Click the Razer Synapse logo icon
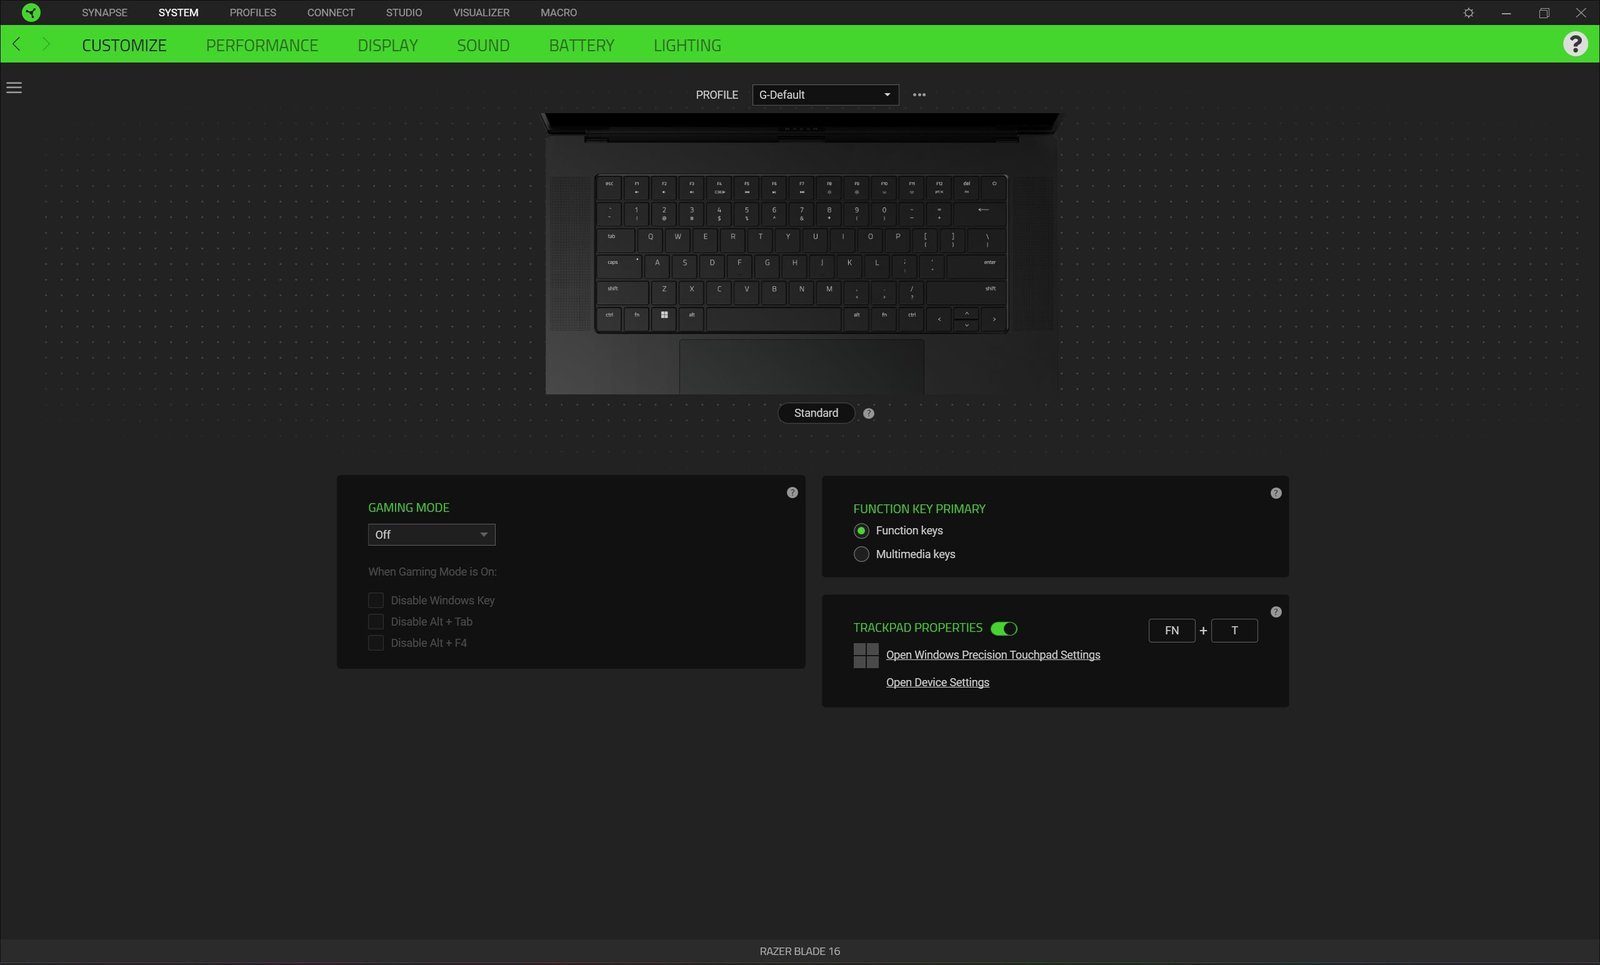 pyautogui.click(x=31, y=13)
